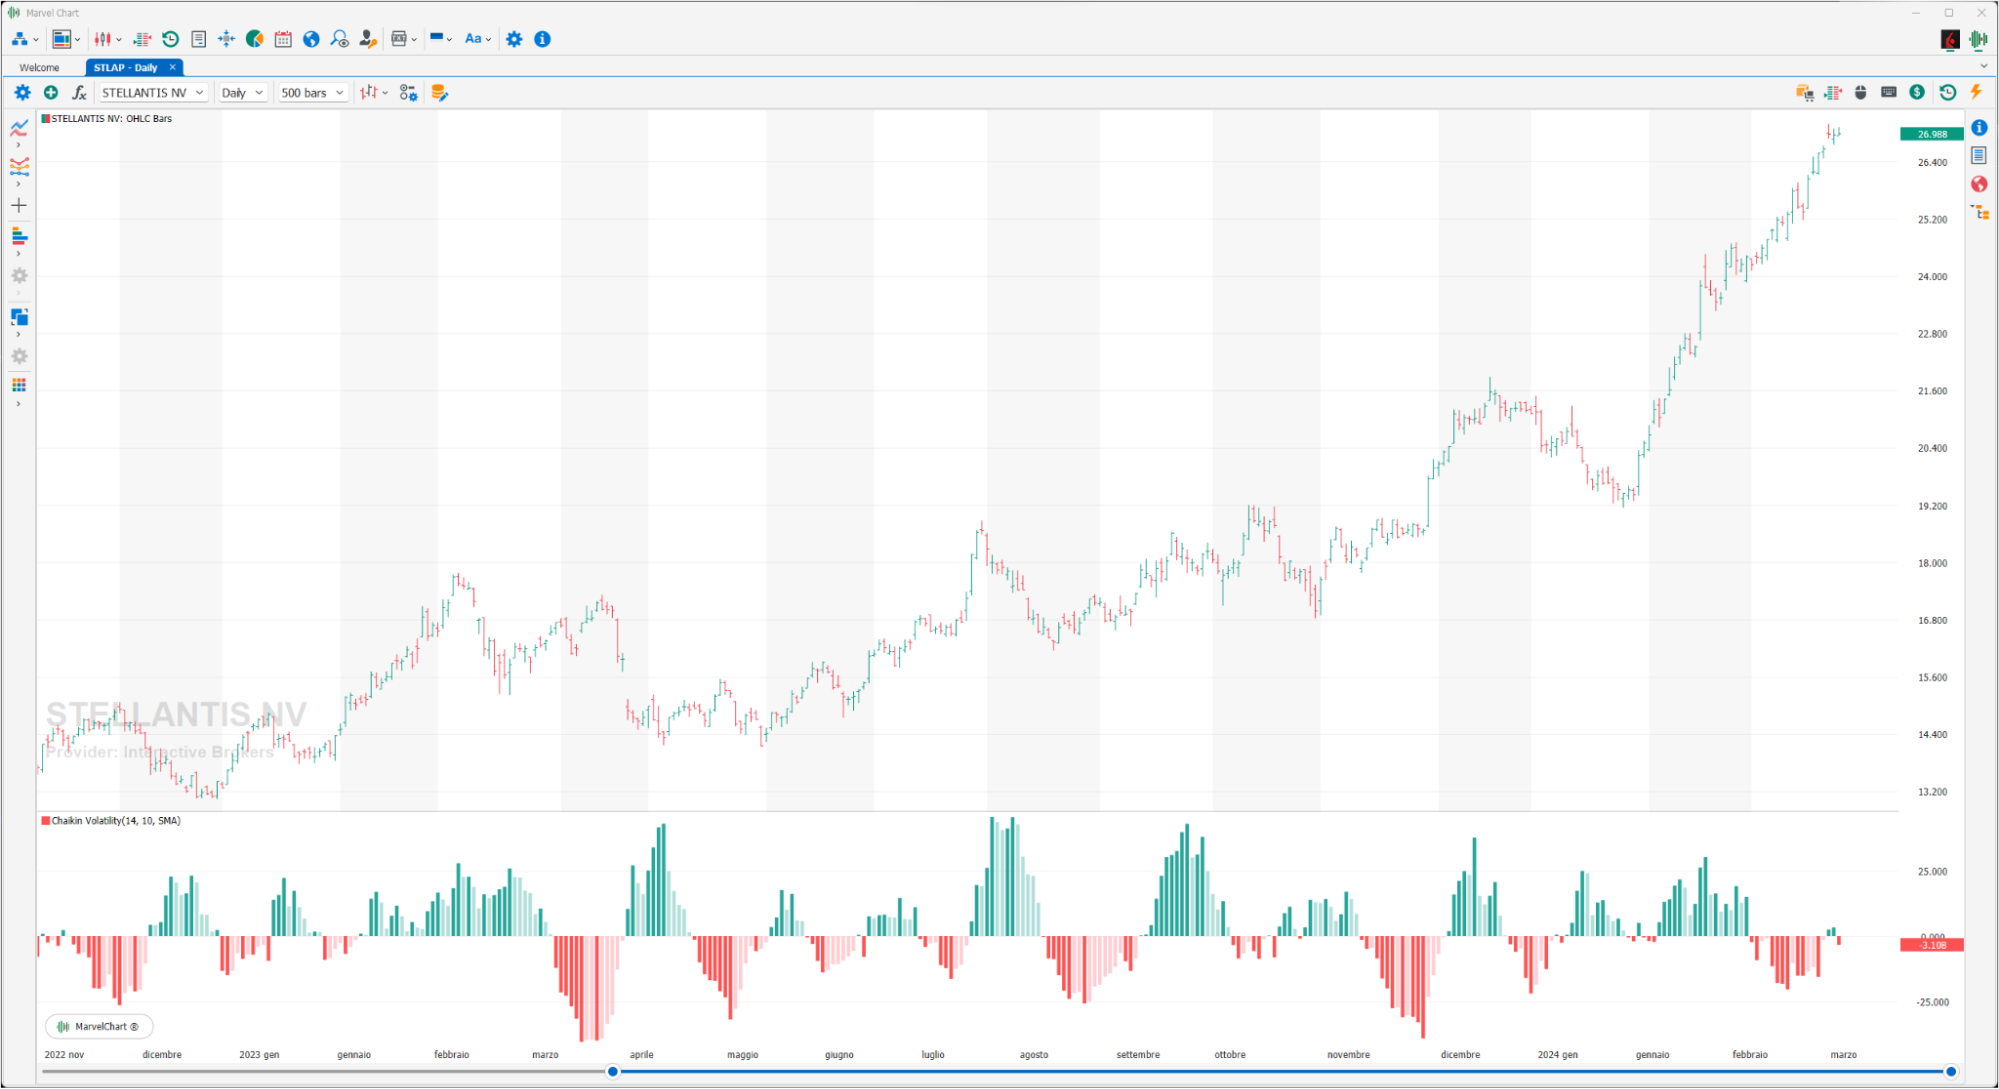1999x1089 pixels.
Task: Expand the trend line tool chevron
Action: [18, 145]
